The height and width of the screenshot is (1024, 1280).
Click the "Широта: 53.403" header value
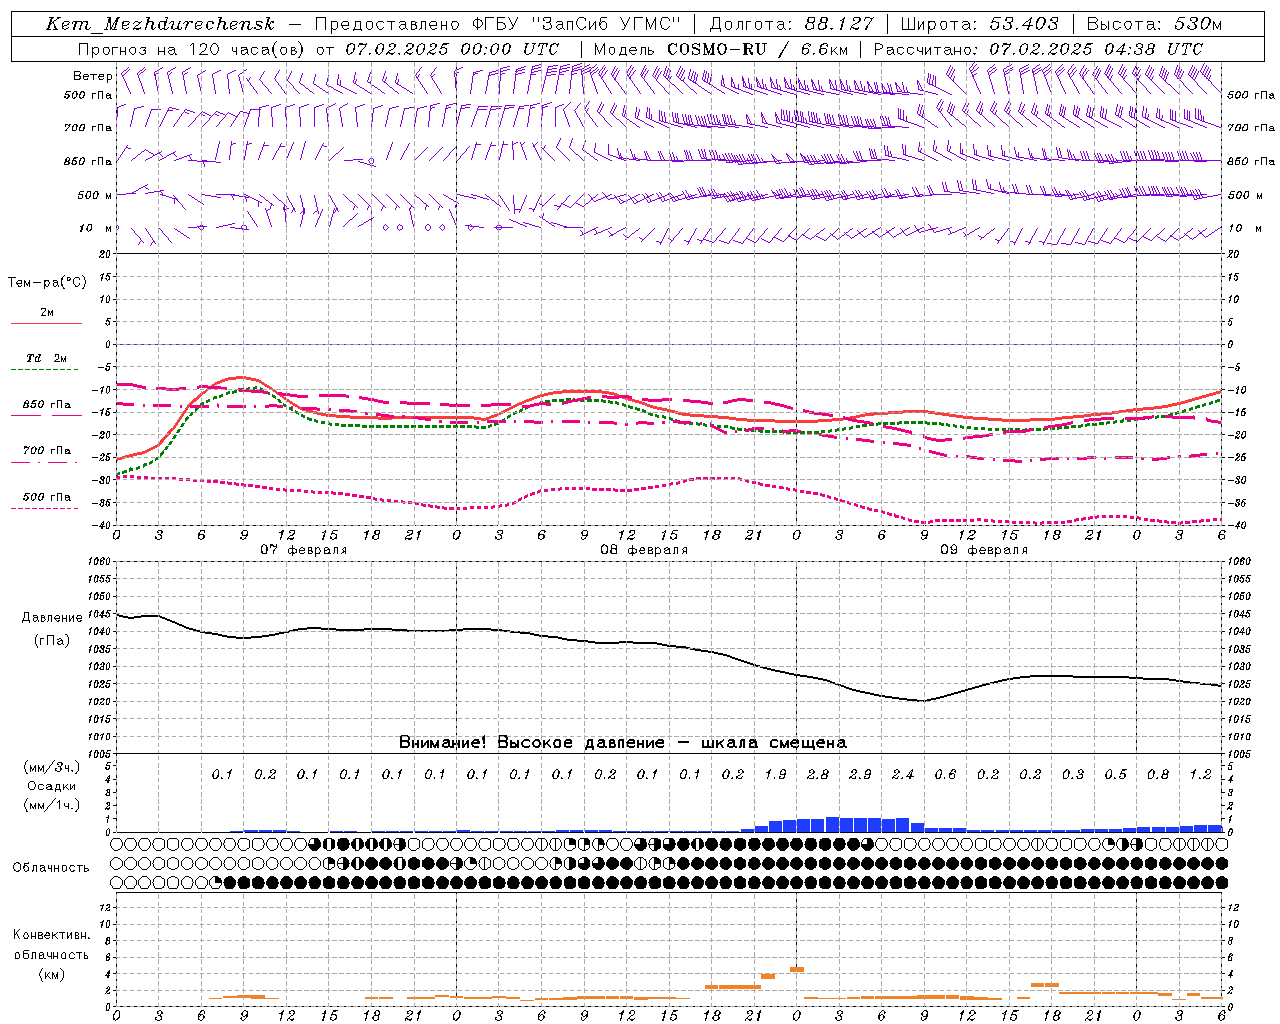981,24
